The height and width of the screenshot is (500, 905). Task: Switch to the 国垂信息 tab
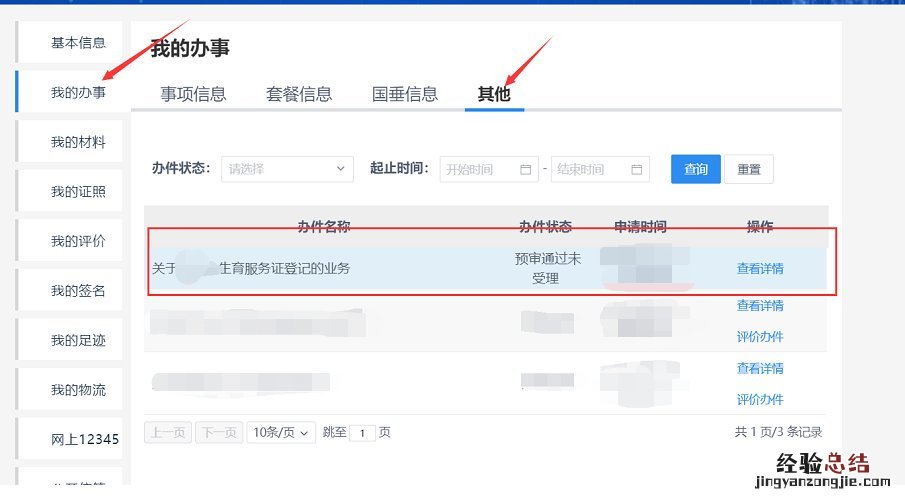pos(405,94)
